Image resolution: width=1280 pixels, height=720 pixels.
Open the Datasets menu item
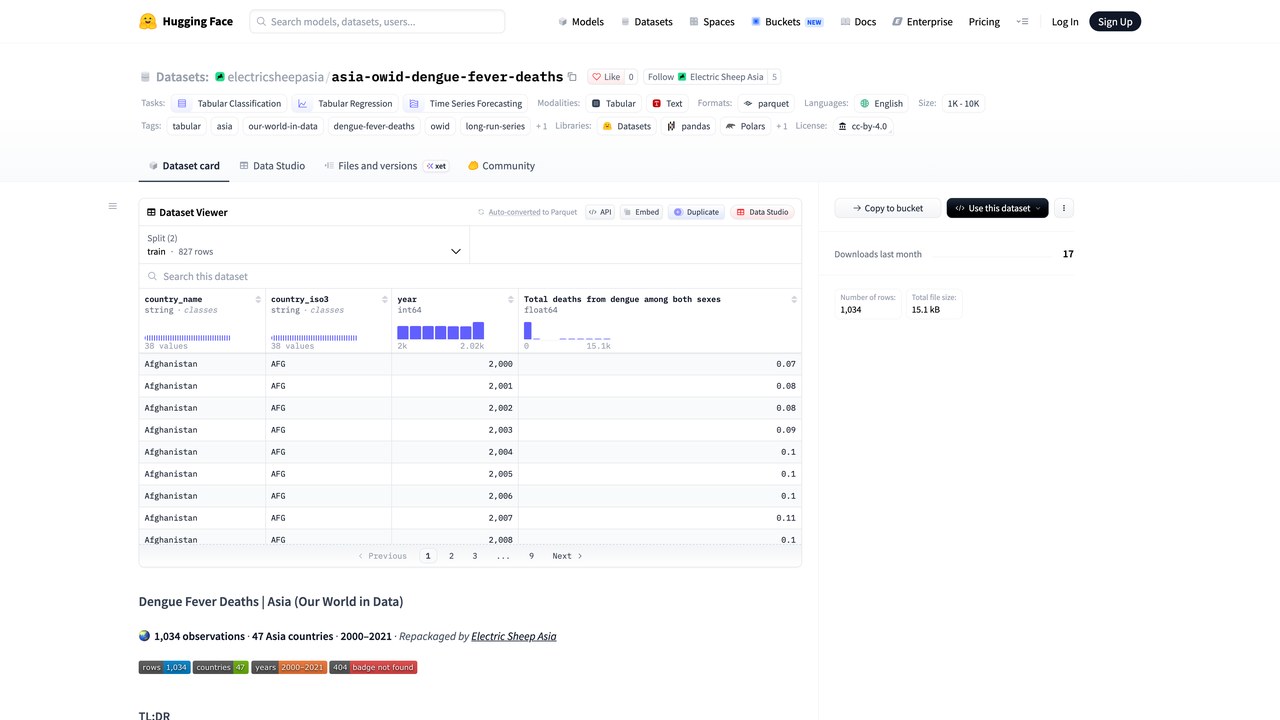647,21
